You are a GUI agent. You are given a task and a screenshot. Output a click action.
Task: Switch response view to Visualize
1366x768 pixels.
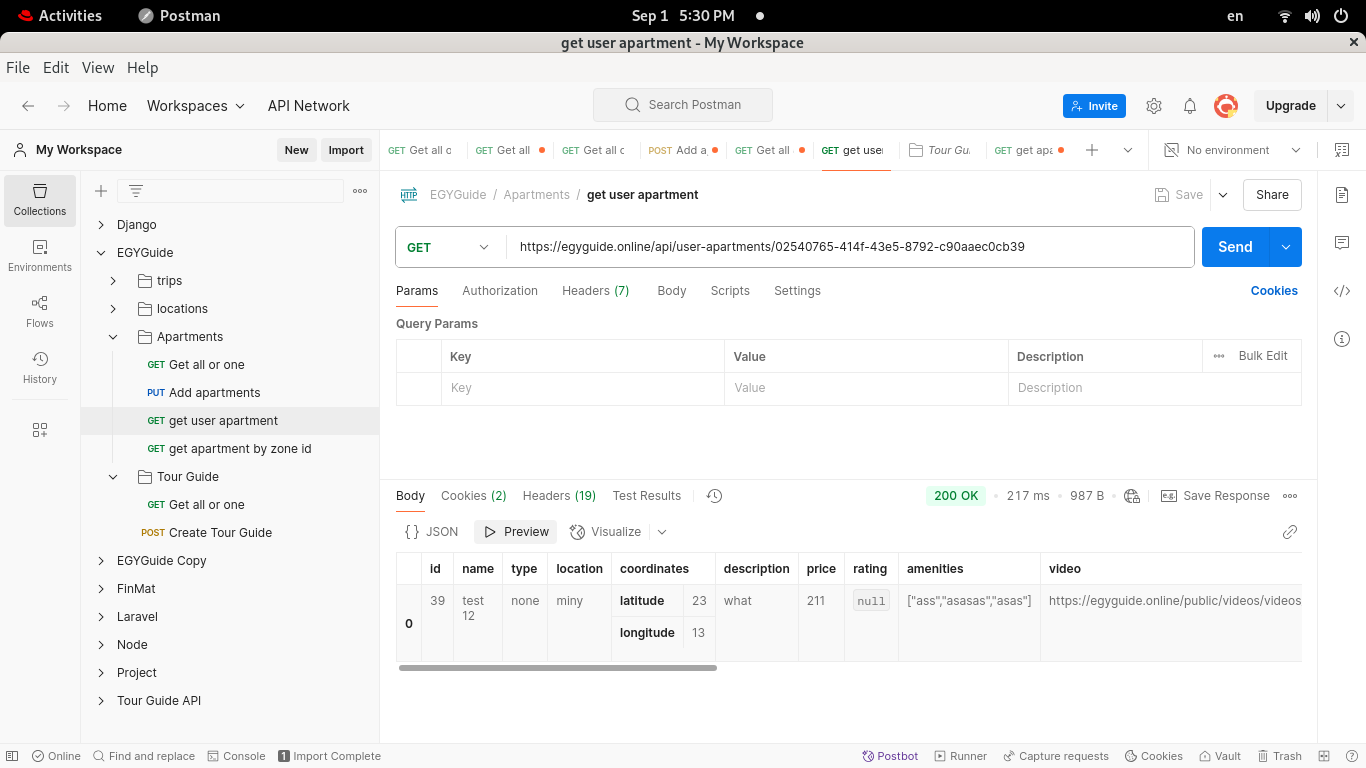click(x=606, y=532)
